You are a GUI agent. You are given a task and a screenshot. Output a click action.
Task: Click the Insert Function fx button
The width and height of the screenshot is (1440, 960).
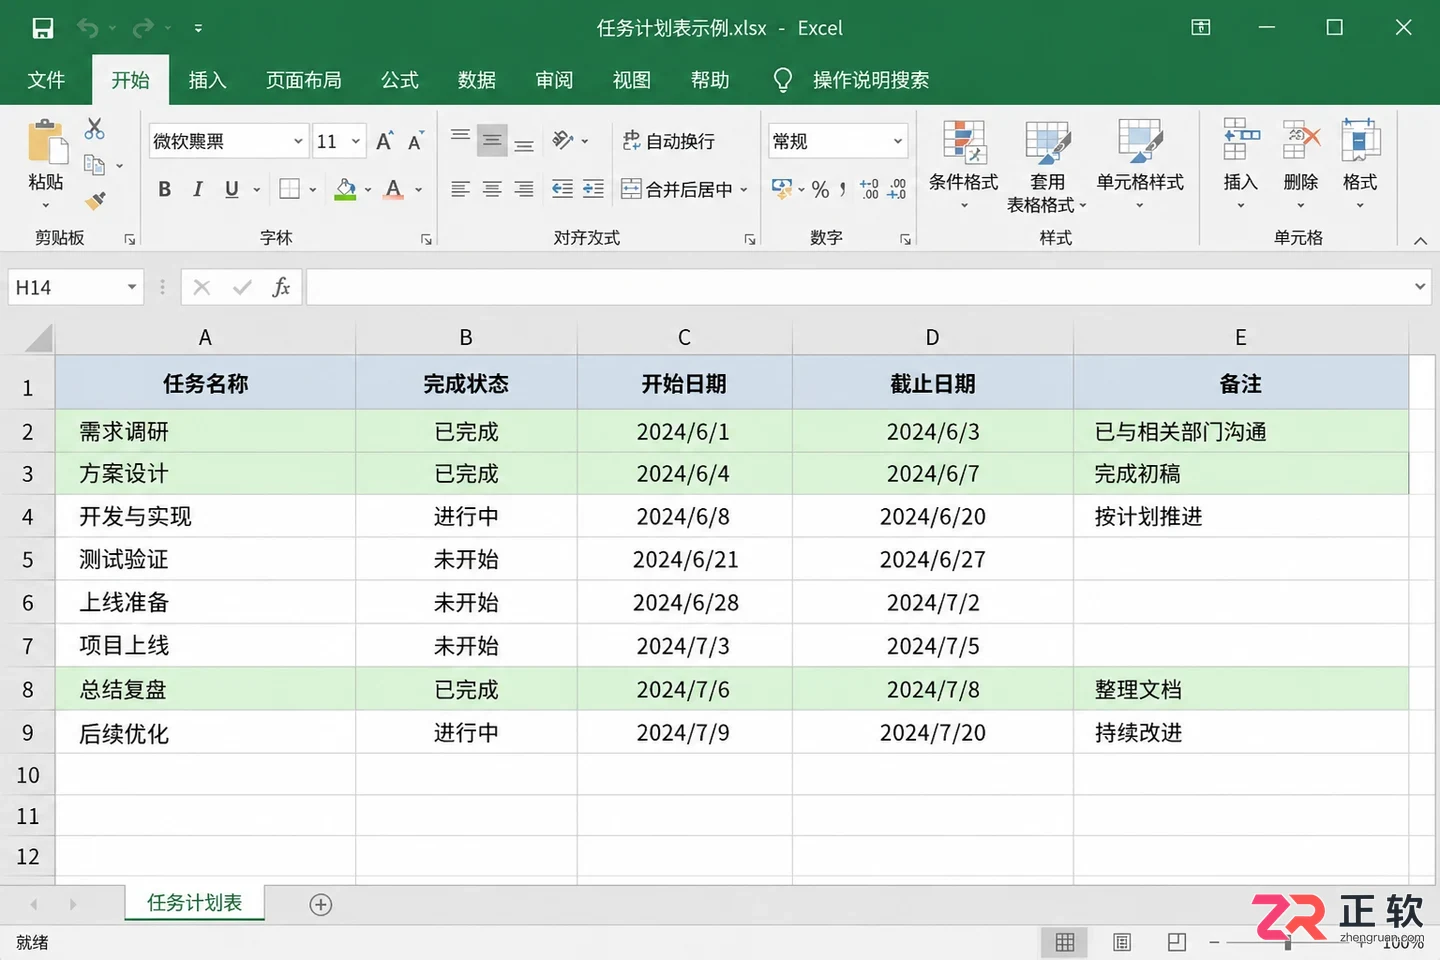tap(281, 287)
